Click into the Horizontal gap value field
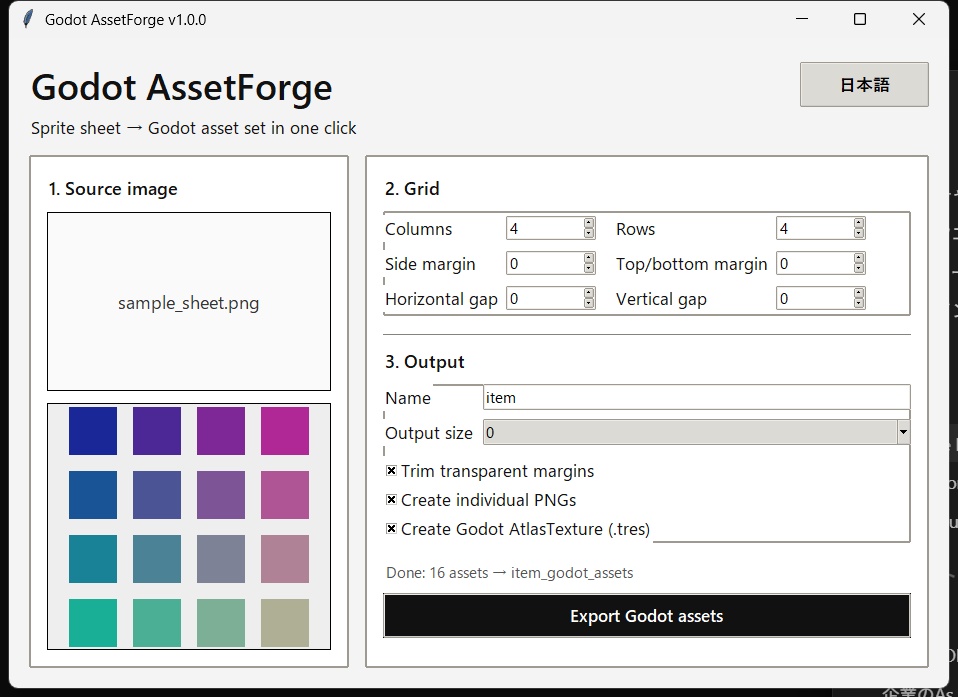The height and width of the screenshot is (697, 958). click(545, 298)
